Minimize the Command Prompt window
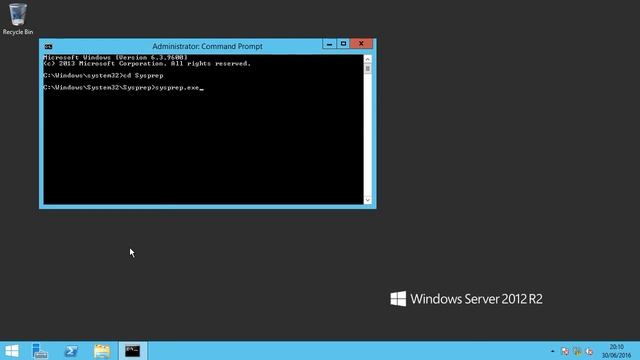This screenshot has width=640, height=360. pos(329,44)
